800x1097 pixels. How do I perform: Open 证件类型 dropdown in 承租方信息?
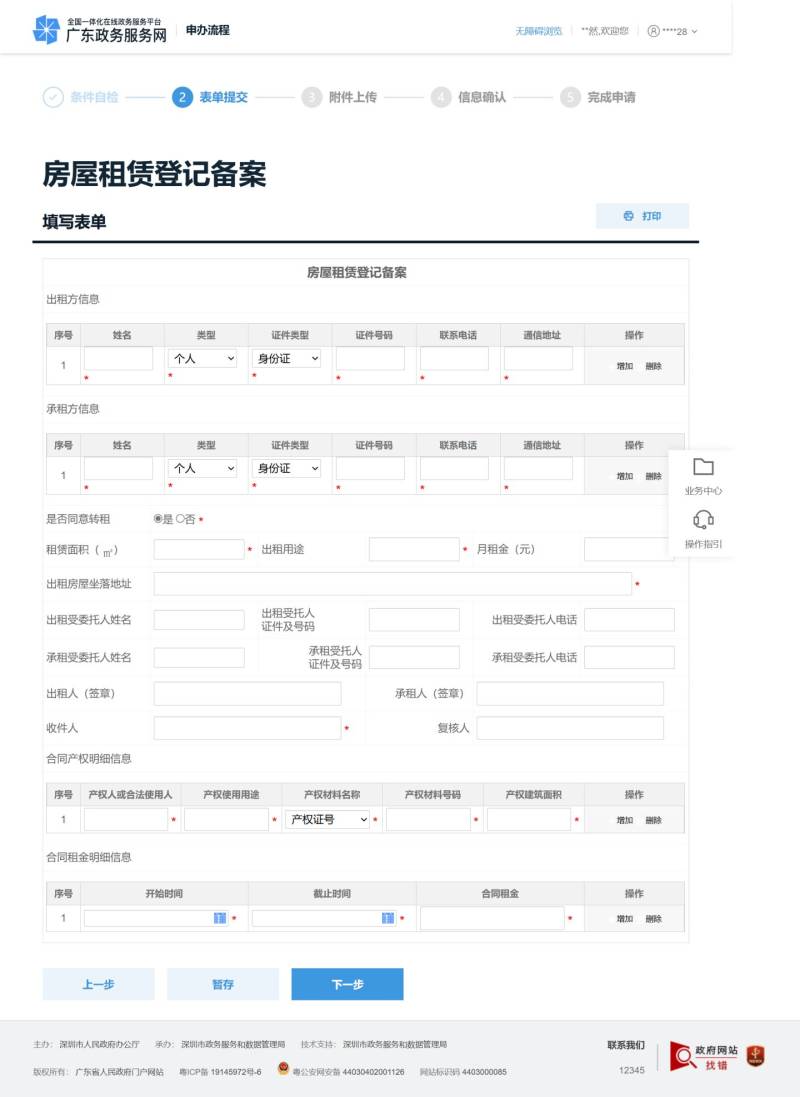pyautogui.click(x=287, y=468)
